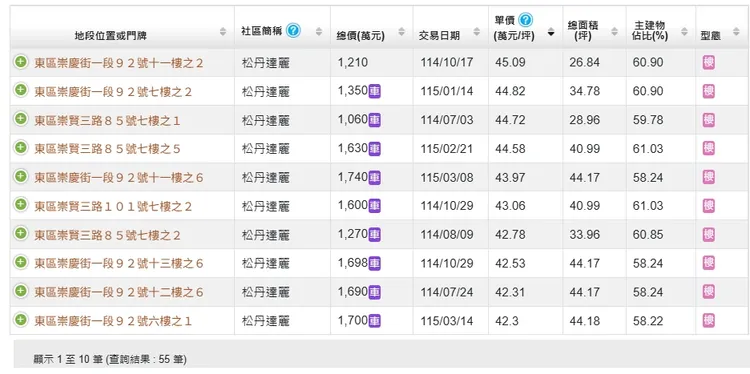The width and height of the screenshot is (750, 374).
Task: Click 樓 type badge in 114/07/03 row
Action: 709,120
